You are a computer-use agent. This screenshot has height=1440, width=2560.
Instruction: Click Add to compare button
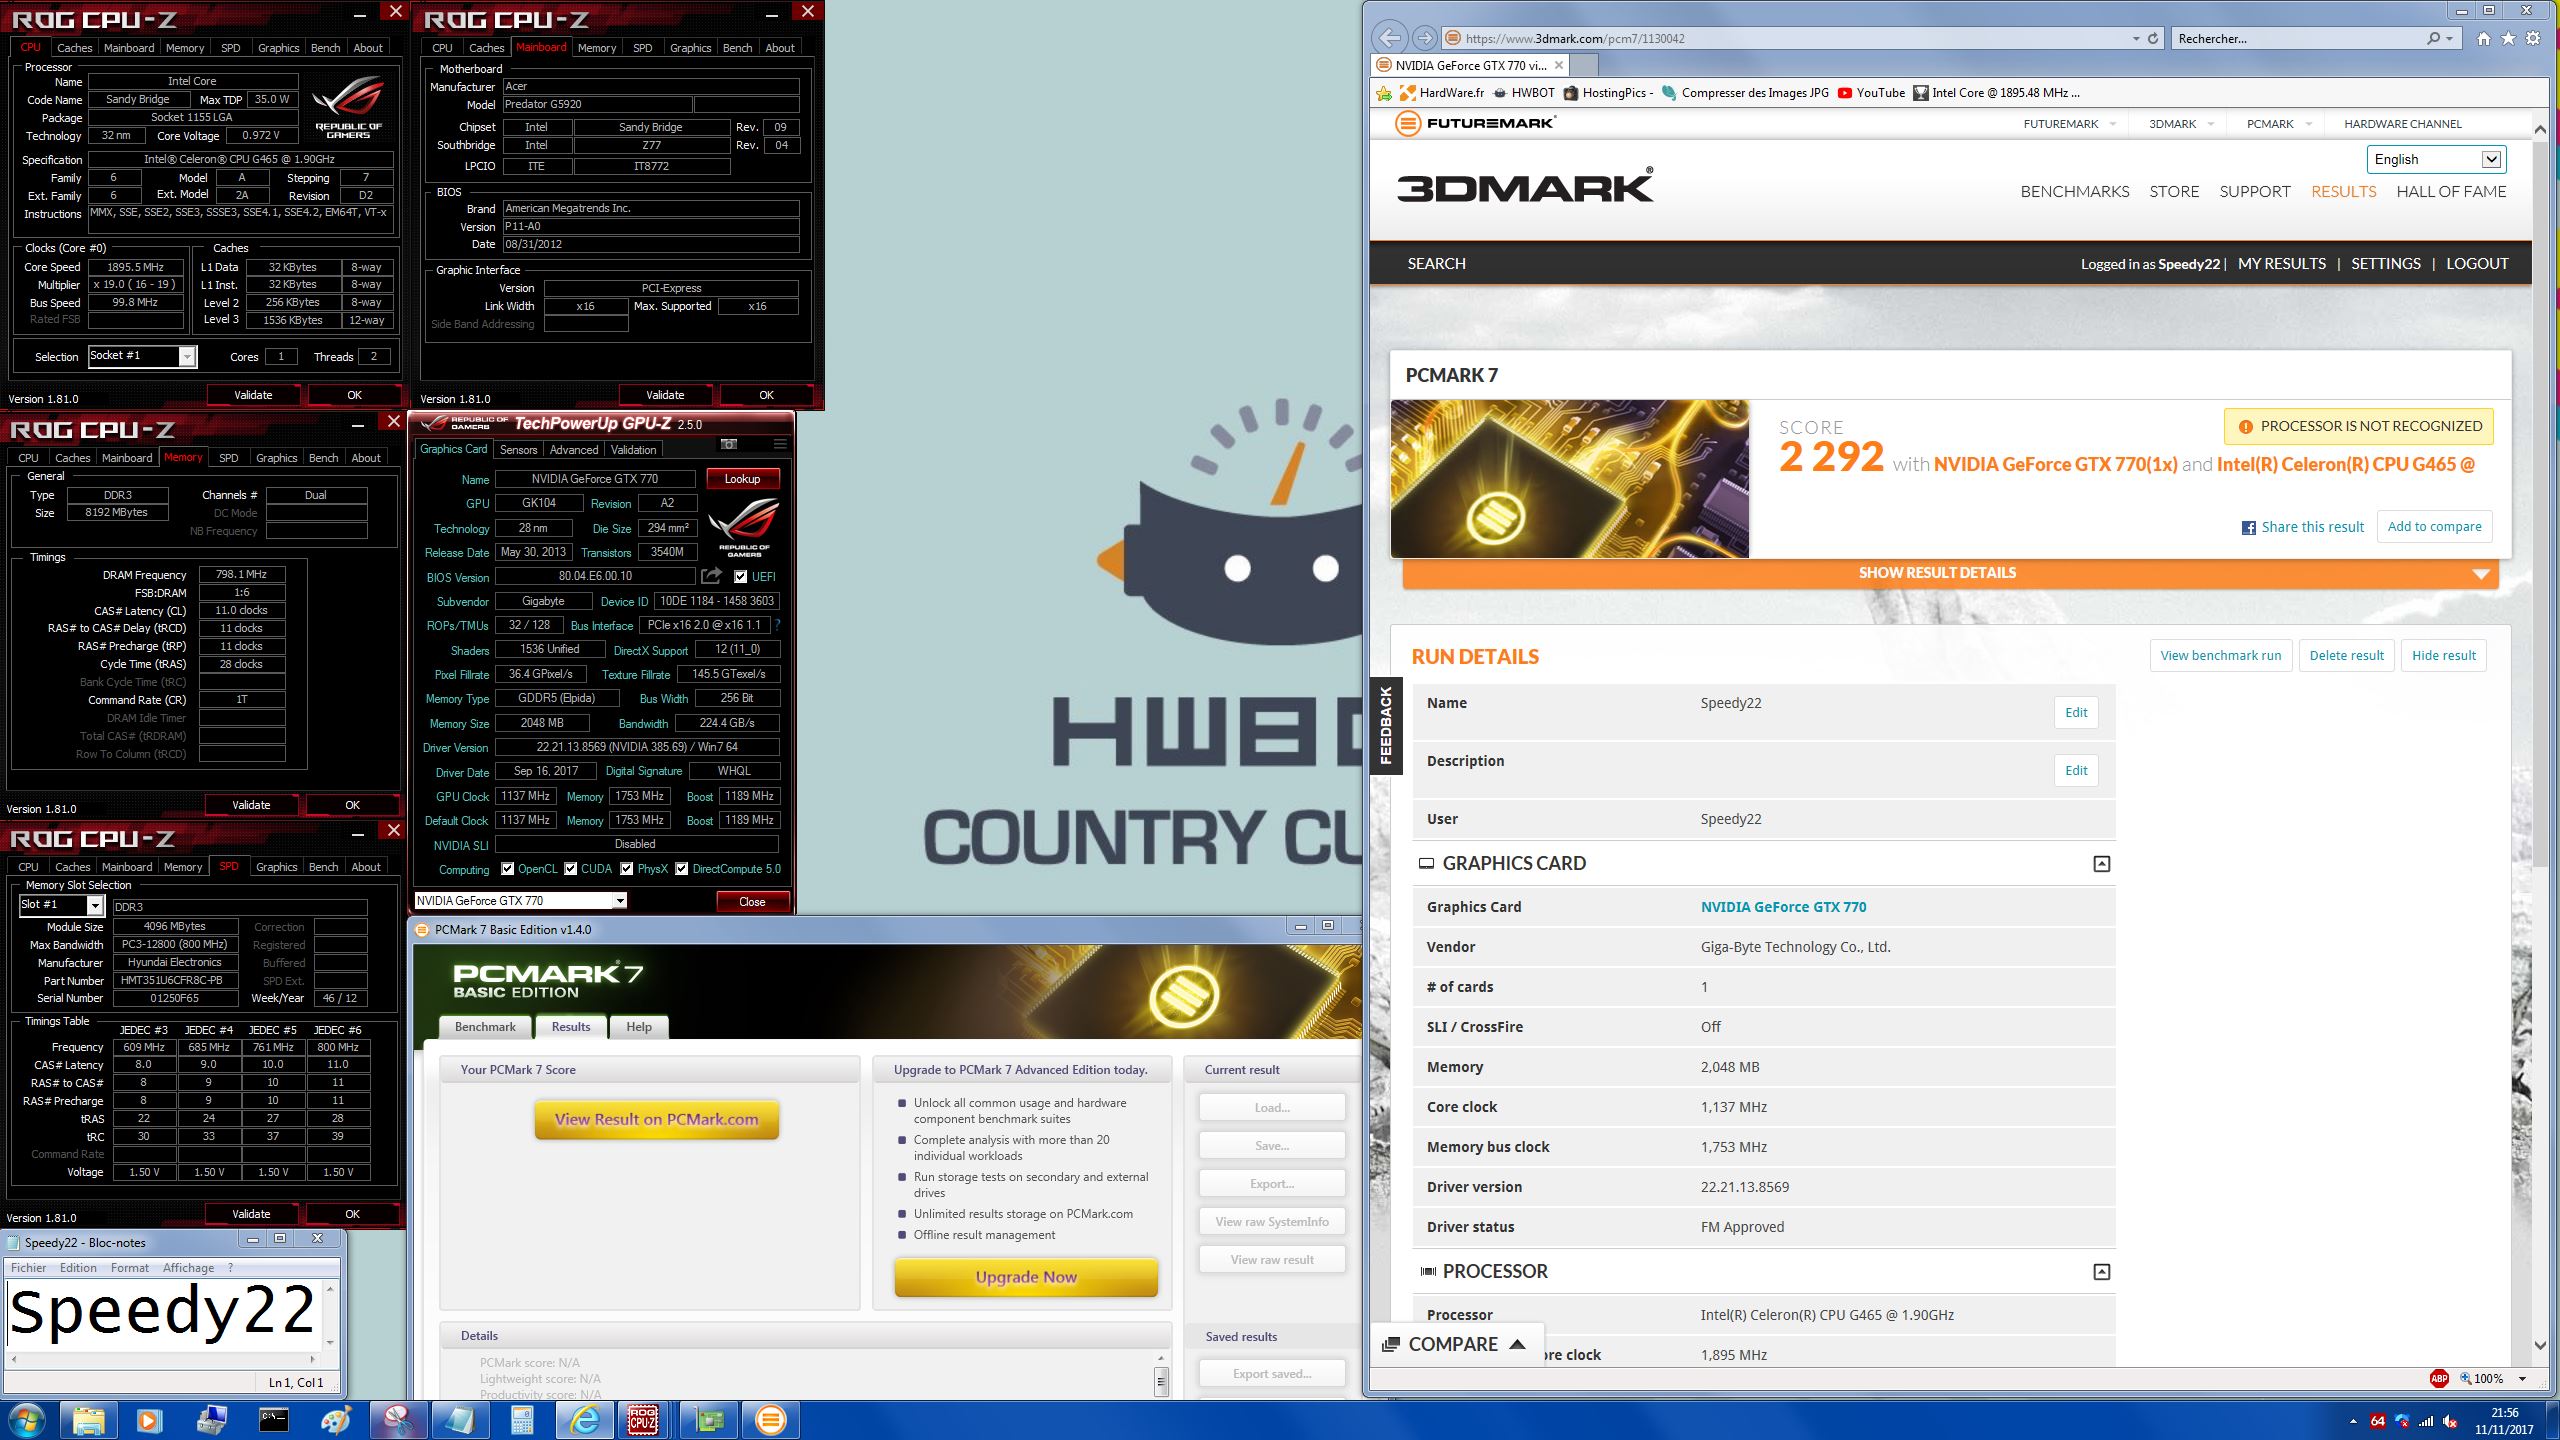click(x=2434, y=527)
